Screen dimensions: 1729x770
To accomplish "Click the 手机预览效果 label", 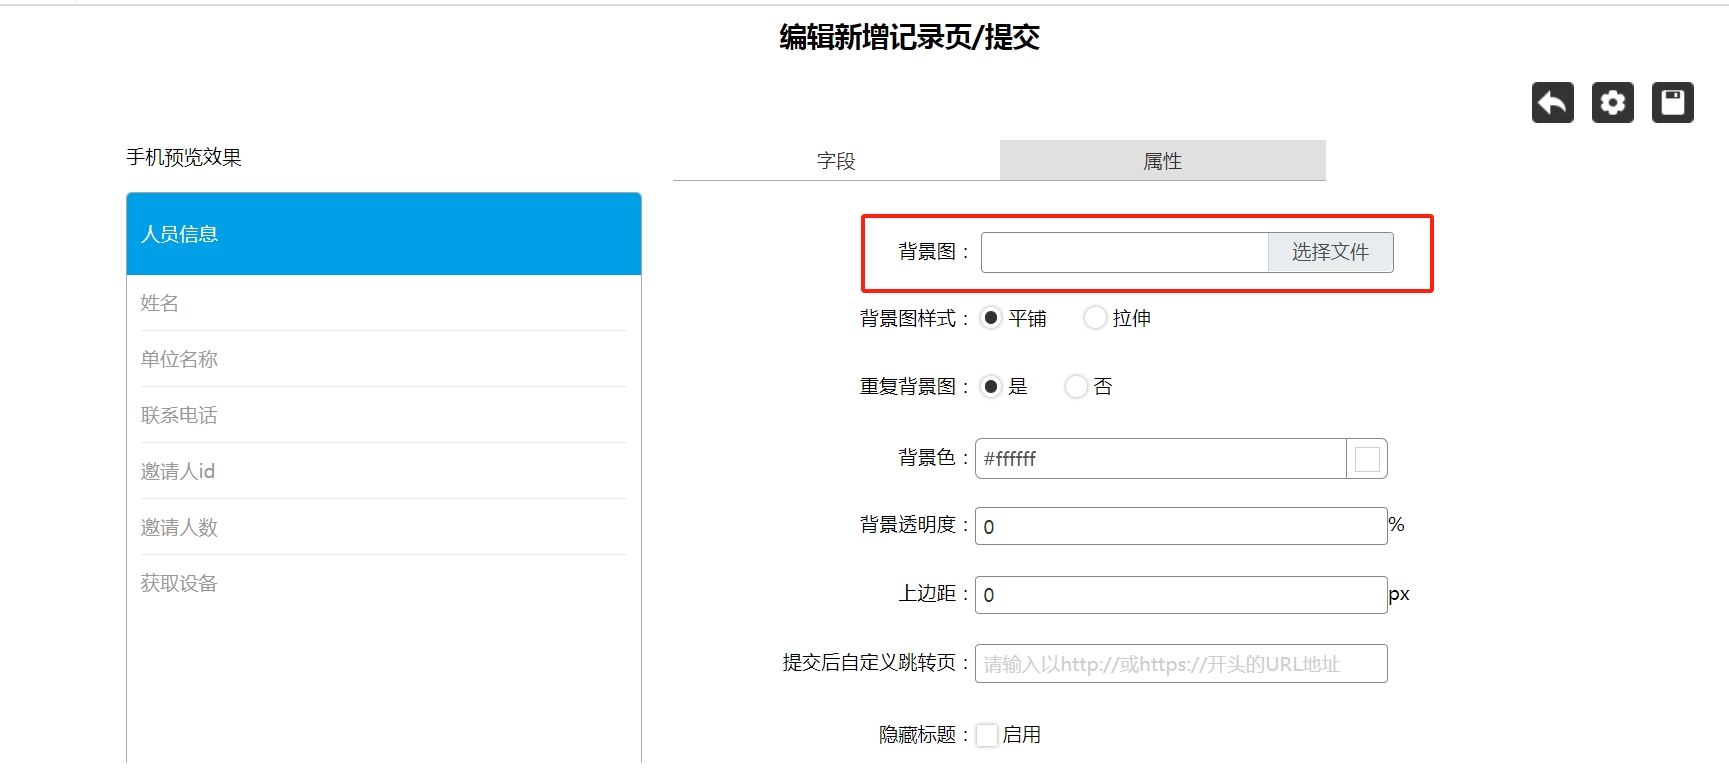I will (184, 157).
